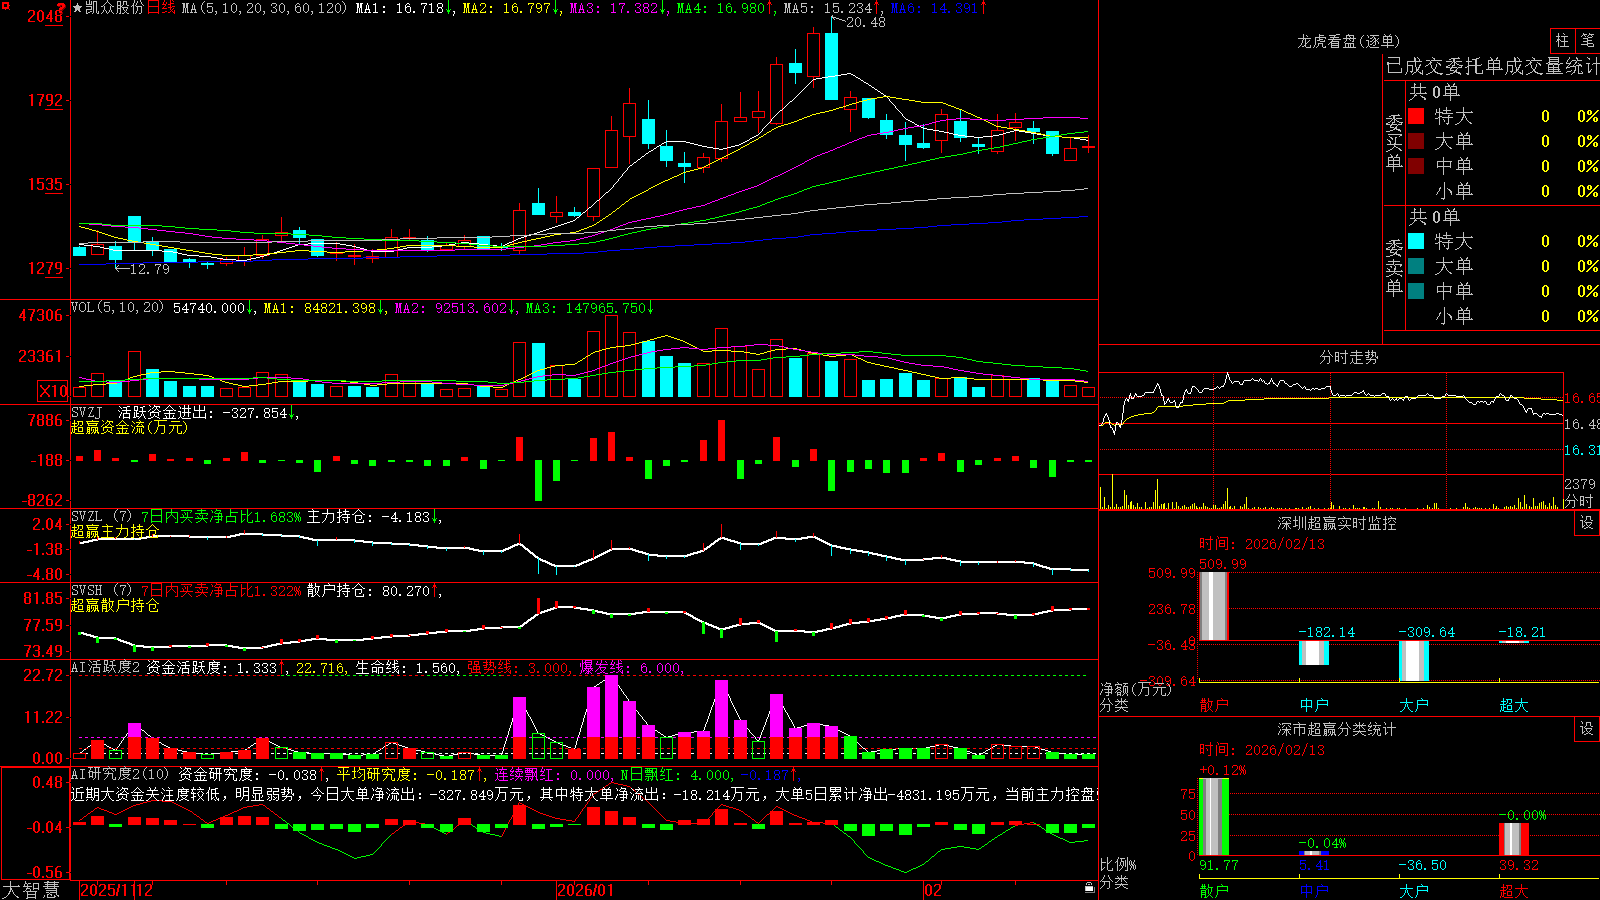The height and width of the screenshot is (900, 1600).
Task: Switch 龙虎看盘 to 笔 tick view
Action: tap(1587, 40)
